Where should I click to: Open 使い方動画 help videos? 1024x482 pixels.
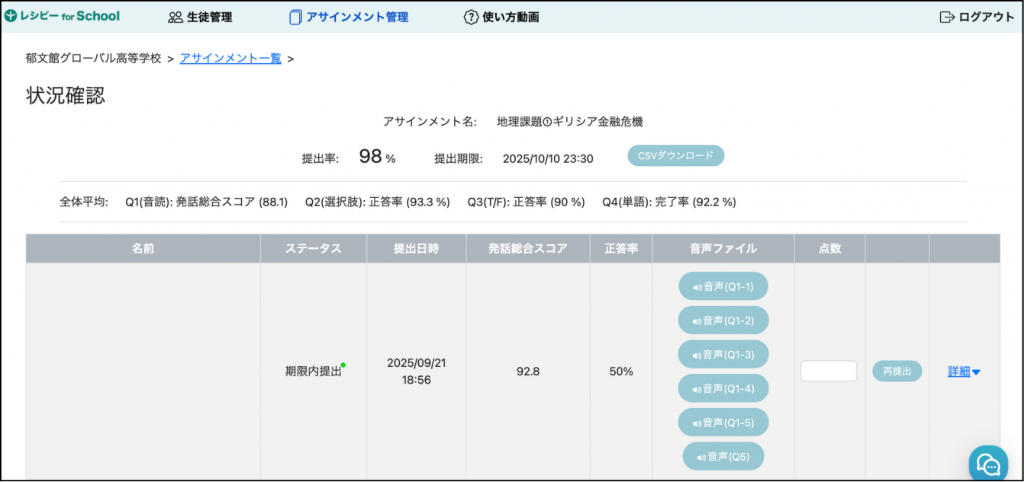pyautogui.click(x=501, y=17)
